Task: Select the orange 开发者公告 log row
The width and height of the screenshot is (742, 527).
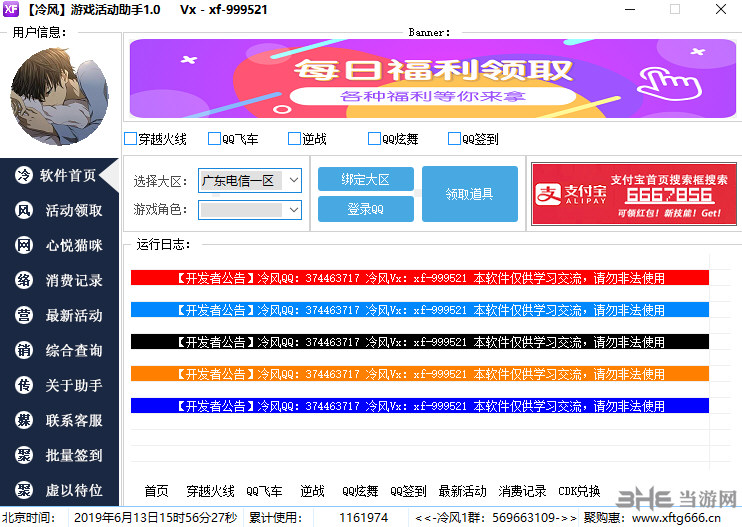Action: click(420, 374)
